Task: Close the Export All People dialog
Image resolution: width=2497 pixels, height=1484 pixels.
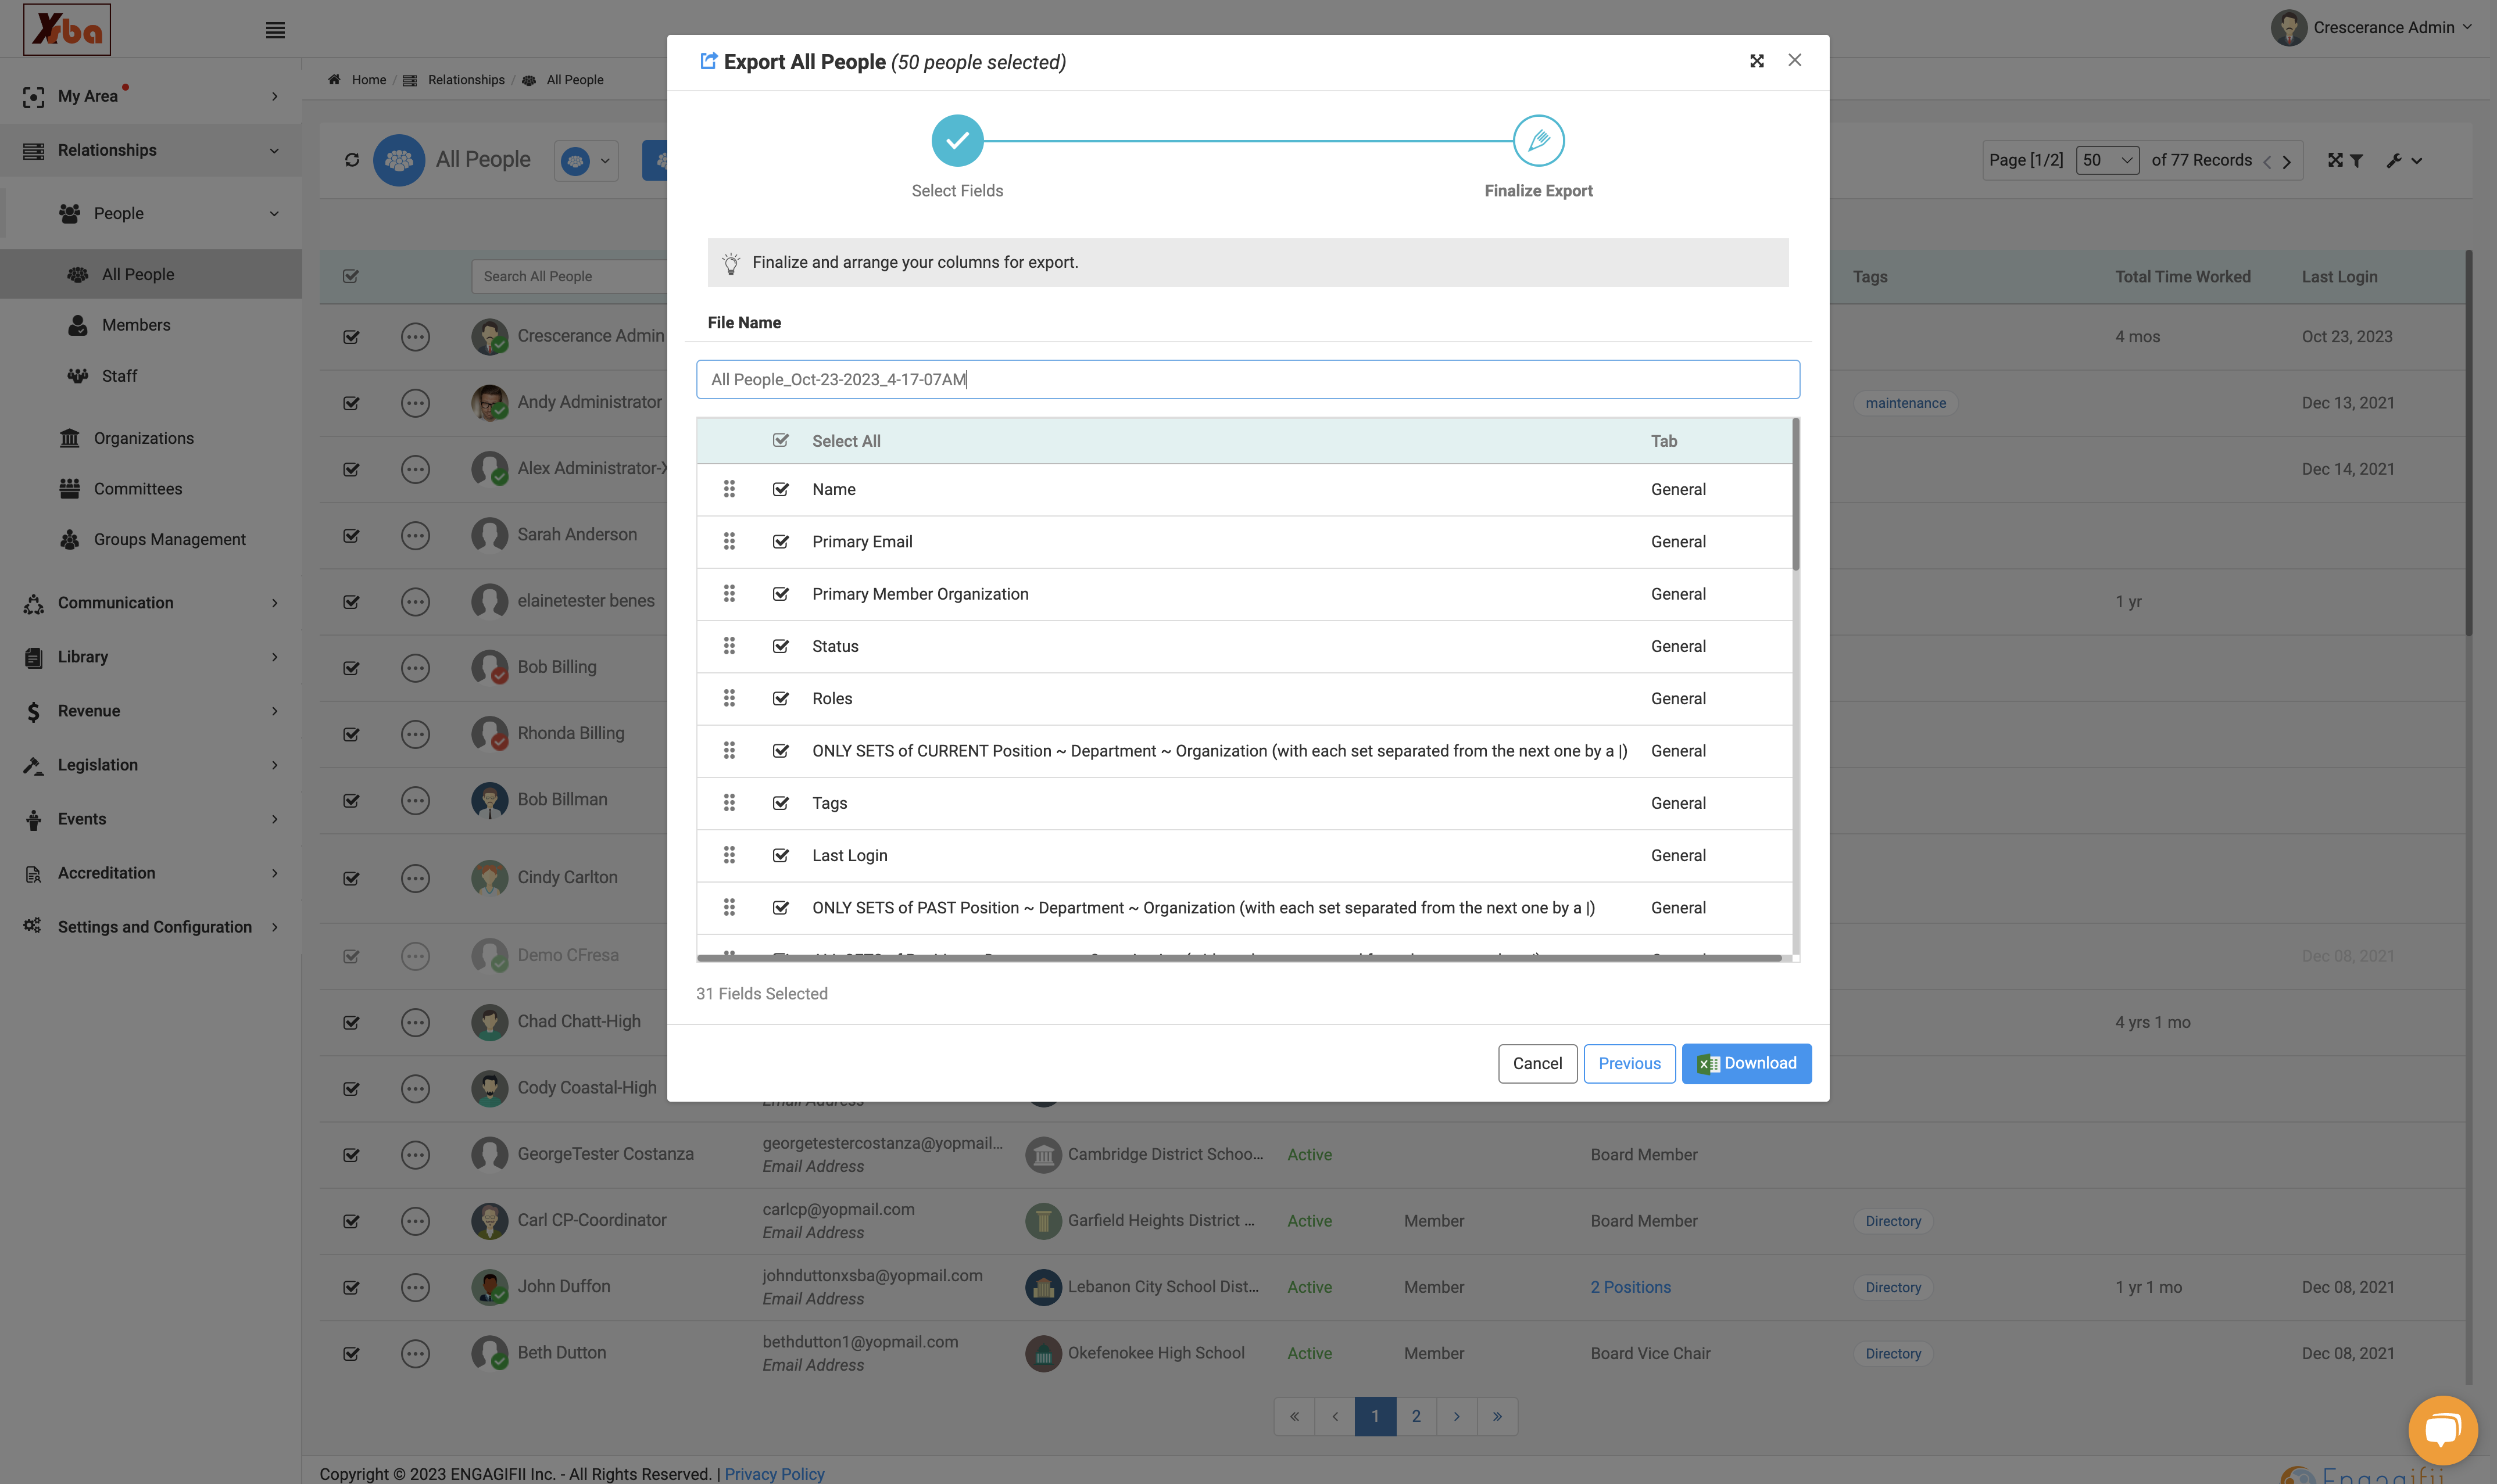Action: (x=1794, y=60)
